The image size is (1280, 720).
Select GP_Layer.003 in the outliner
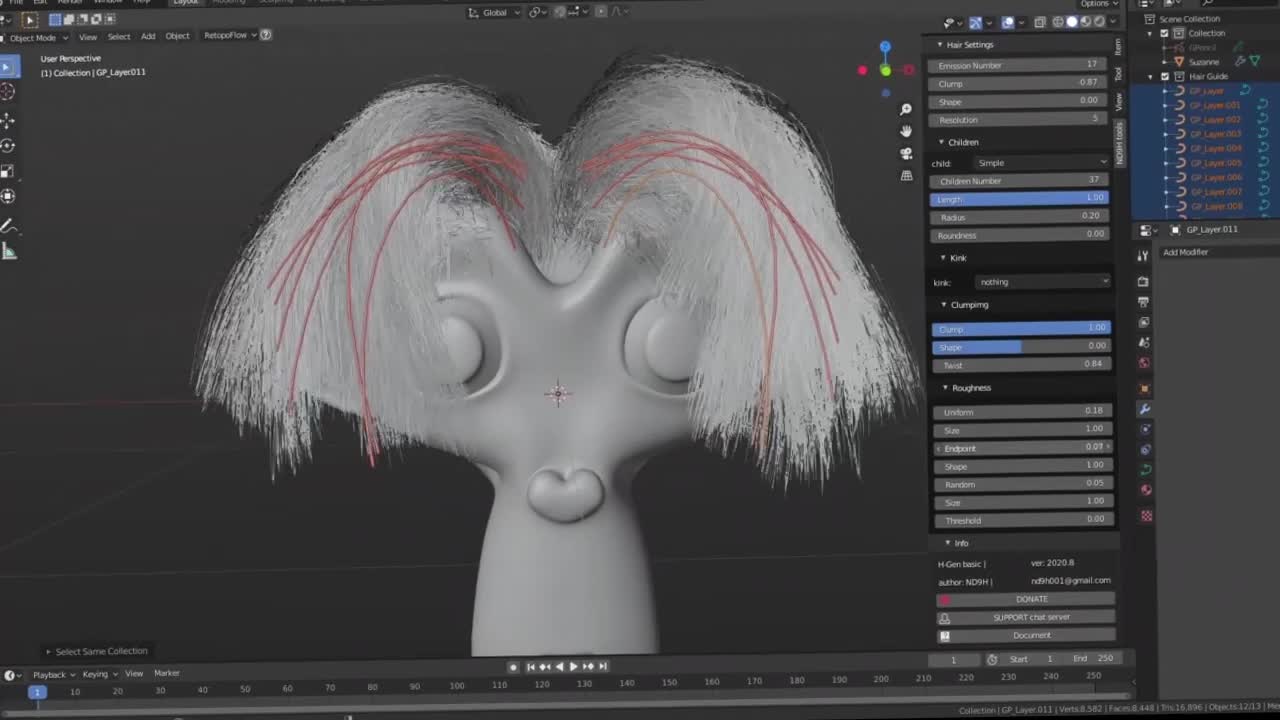(x=1214, y=134)
